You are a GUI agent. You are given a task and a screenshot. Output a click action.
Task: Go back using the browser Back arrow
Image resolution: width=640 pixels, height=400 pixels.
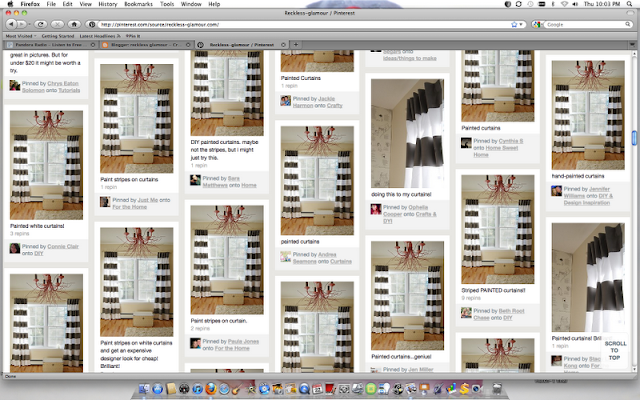[11, 24]
